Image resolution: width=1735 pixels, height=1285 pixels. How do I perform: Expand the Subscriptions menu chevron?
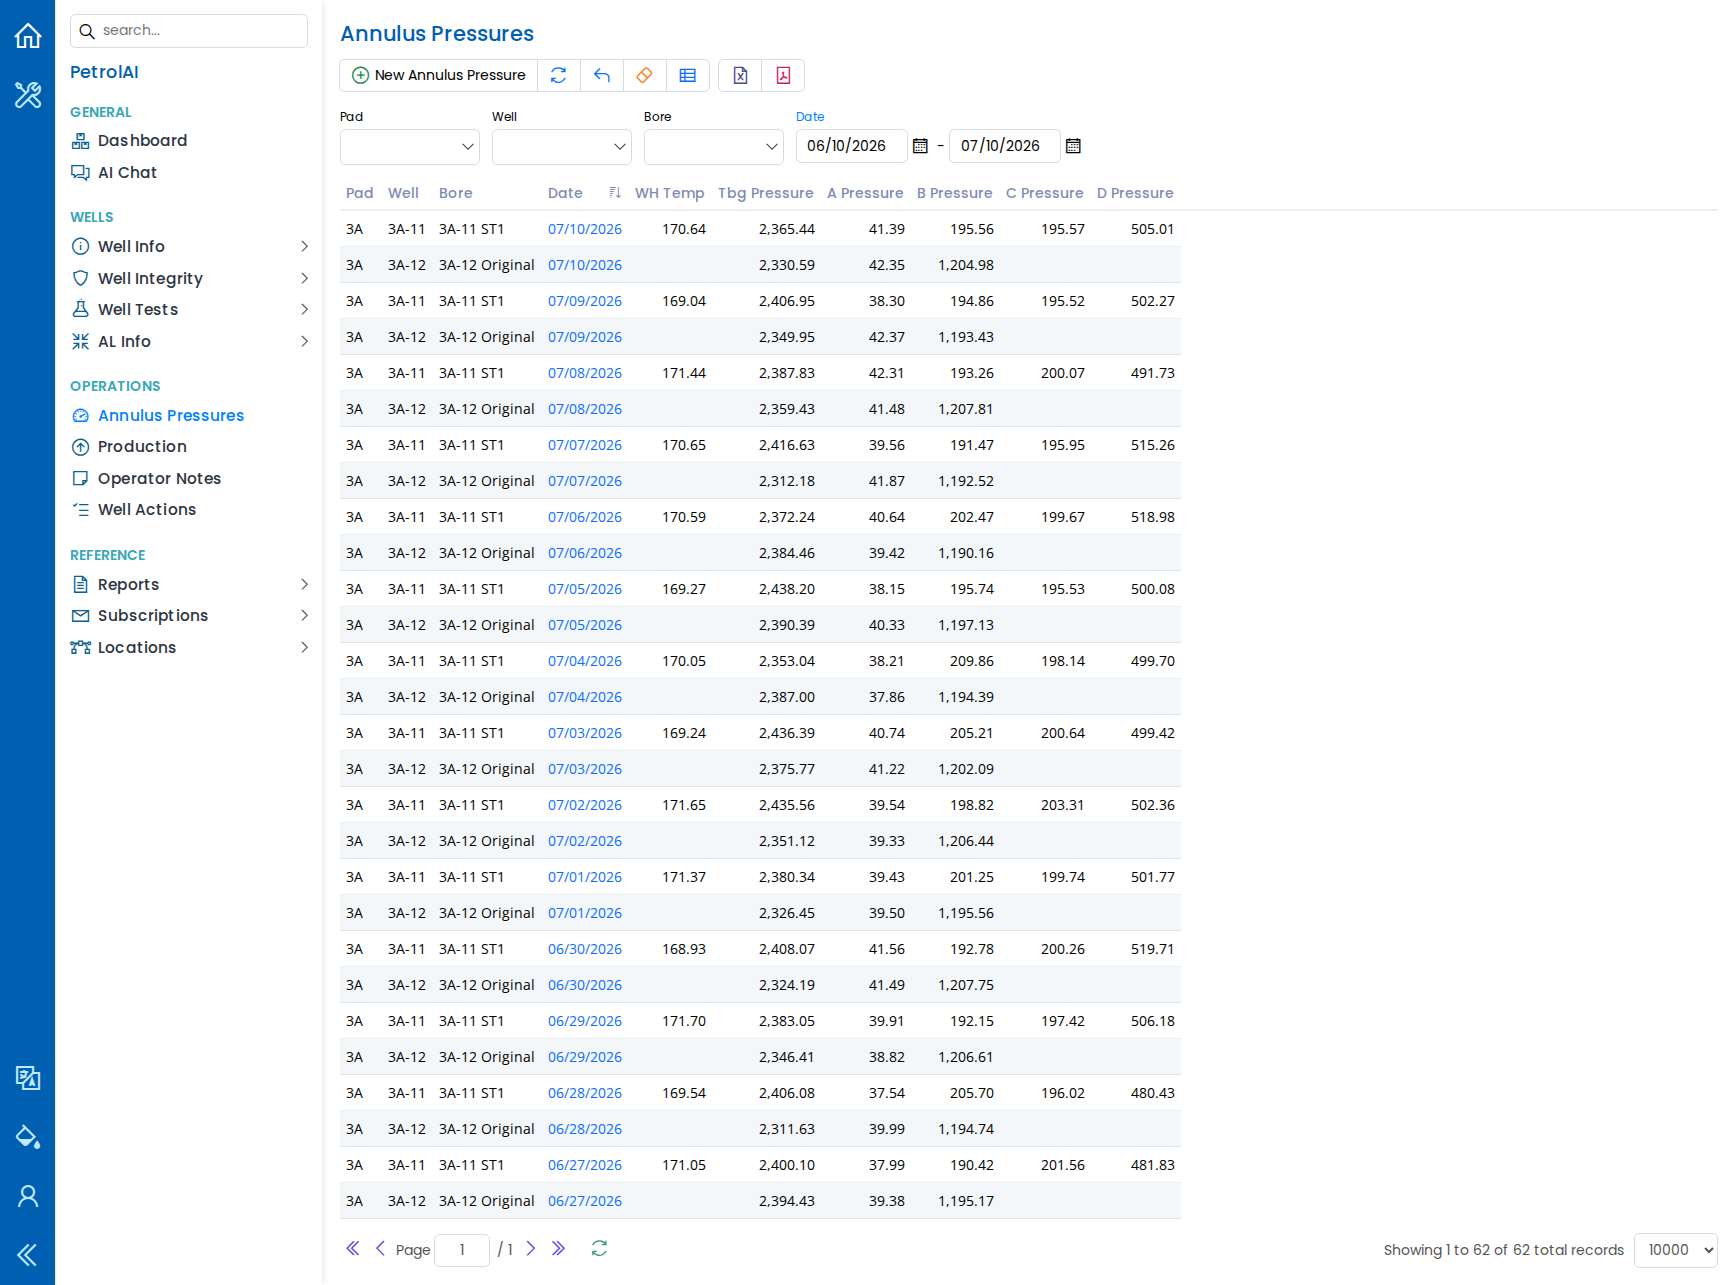click(304, 615)
